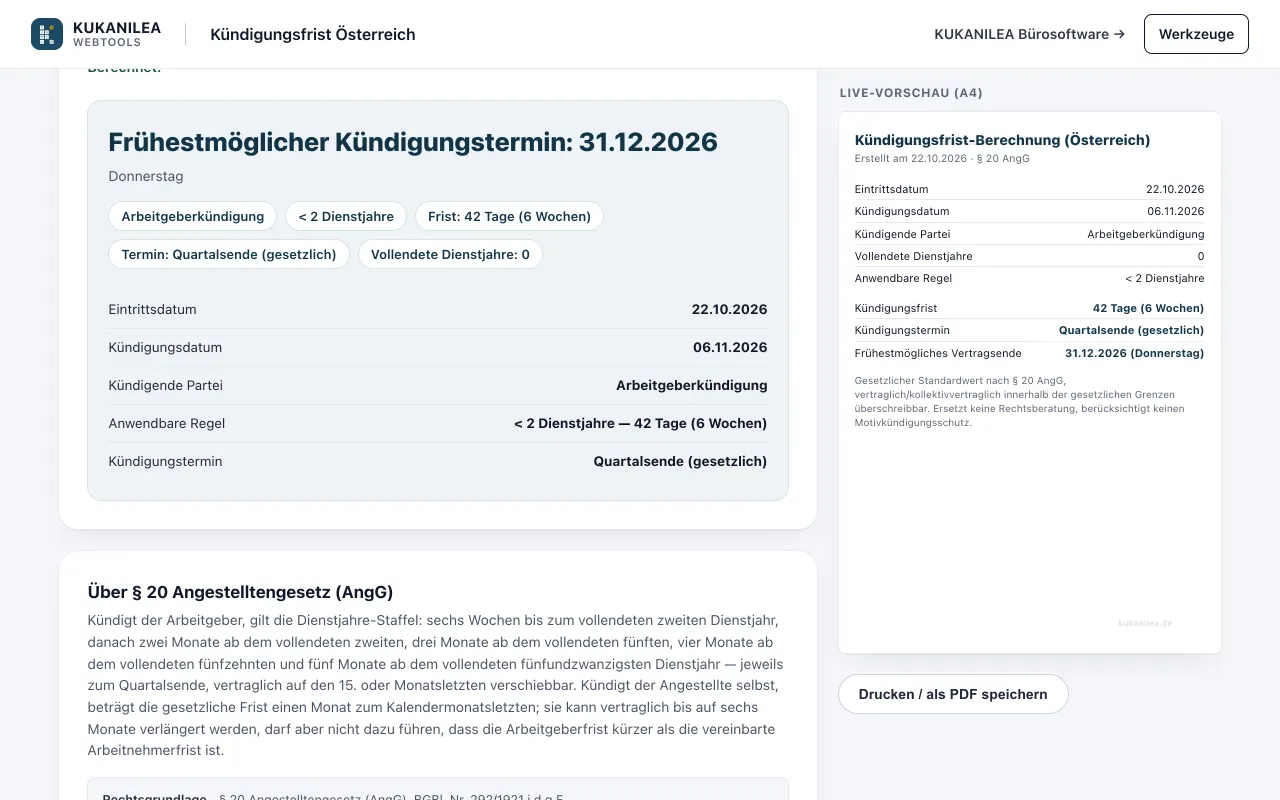
Task: Select the Arbeitgeberkündigung chip
Action: [193, 216]
